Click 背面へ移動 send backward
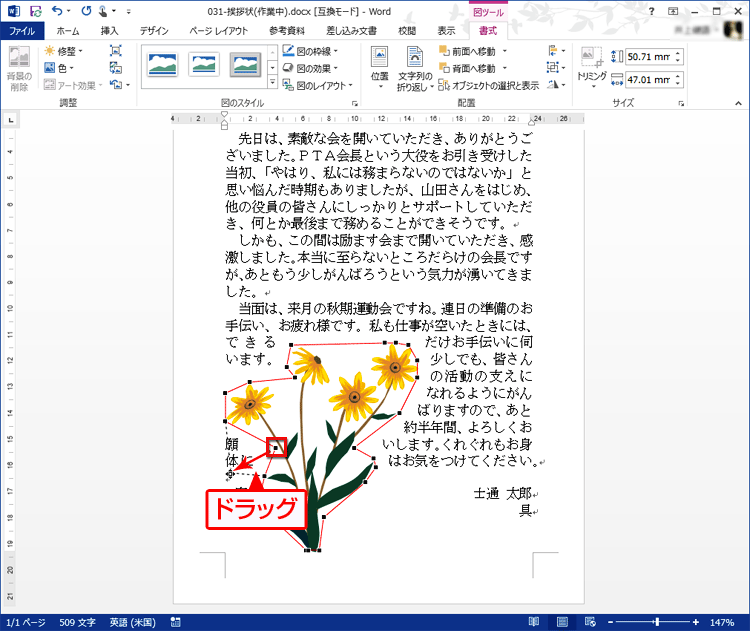Screen dimensions: 750x631 coord(467,68)
